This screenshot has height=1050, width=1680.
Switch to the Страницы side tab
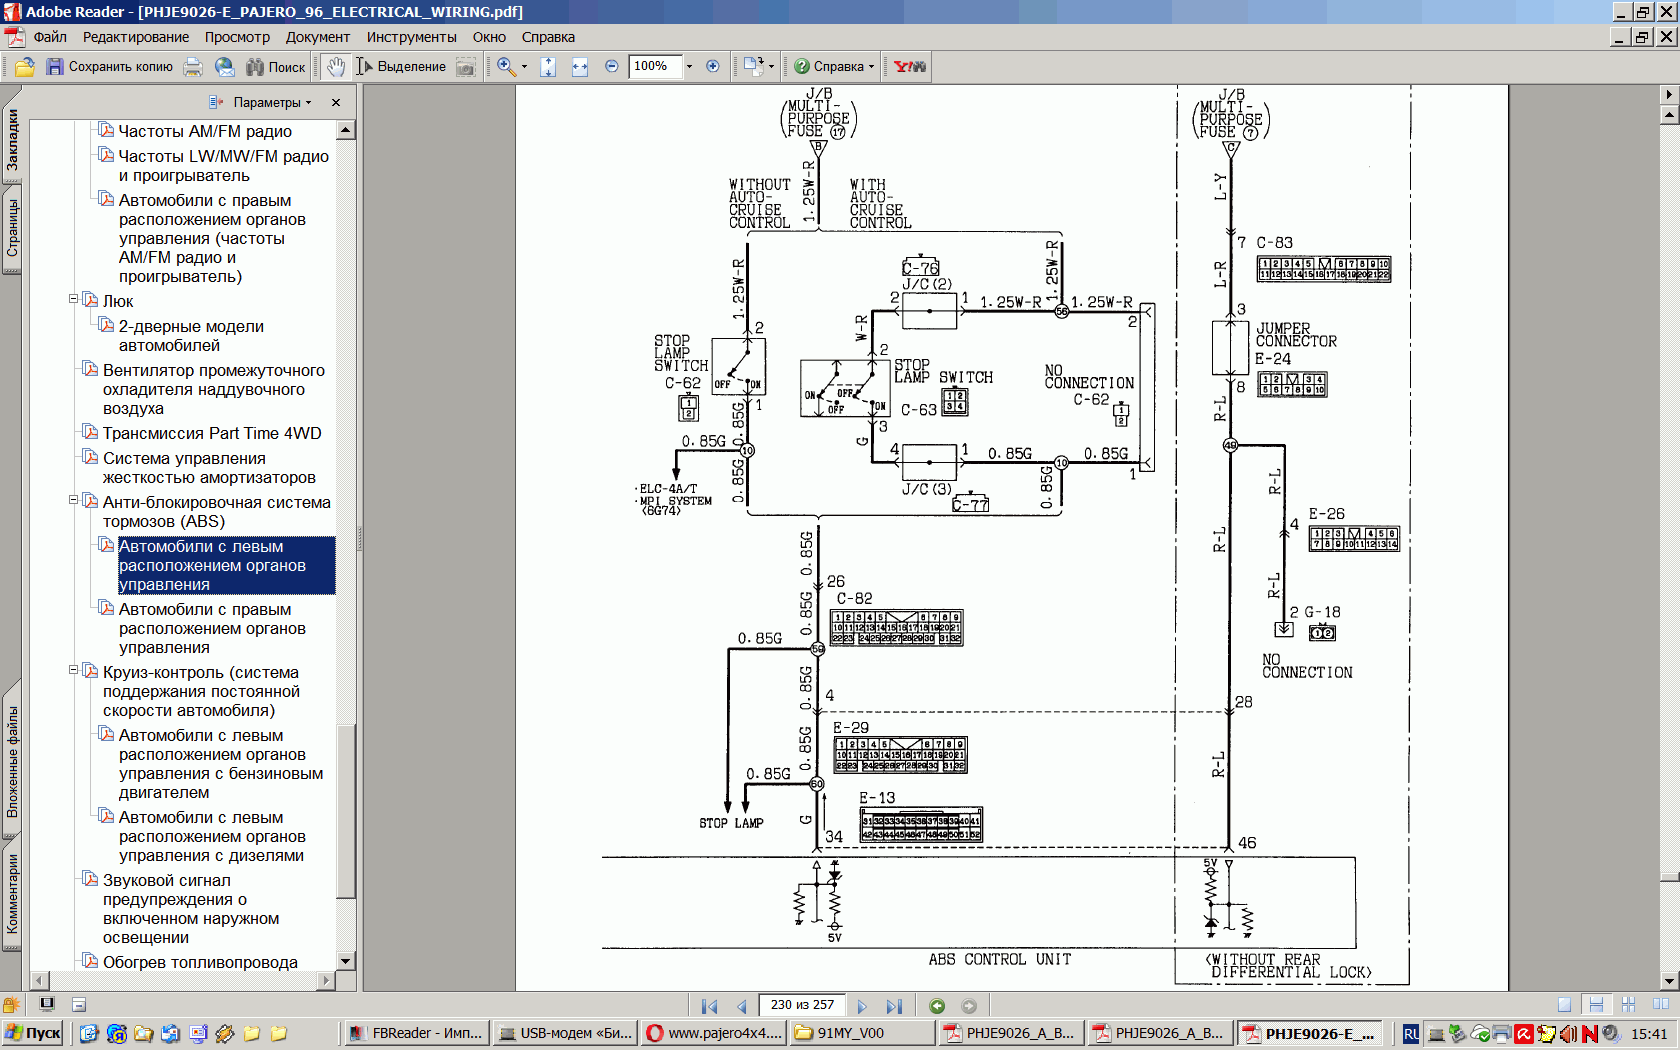click(12, 228)
